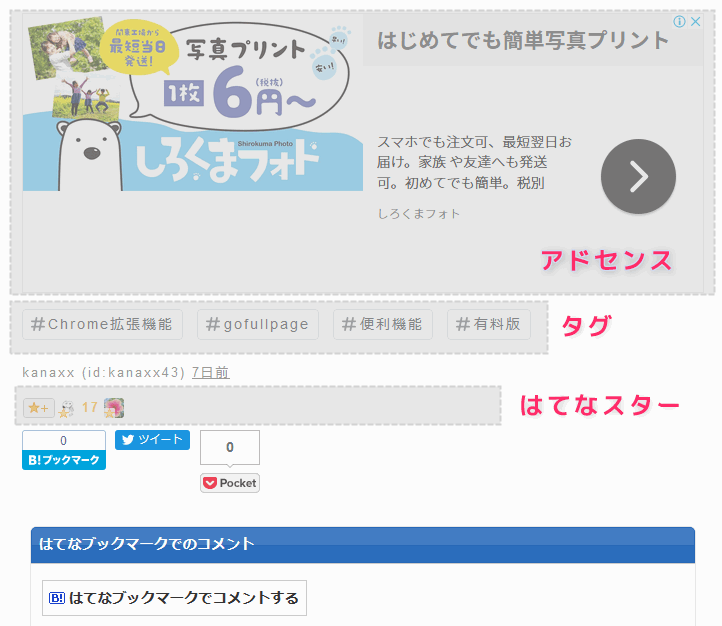Click the Pocket count bubble showing 0
Image resolution: width=722 pixels, height=626 pixels.
pyautogui.click(x=230, y=447)
